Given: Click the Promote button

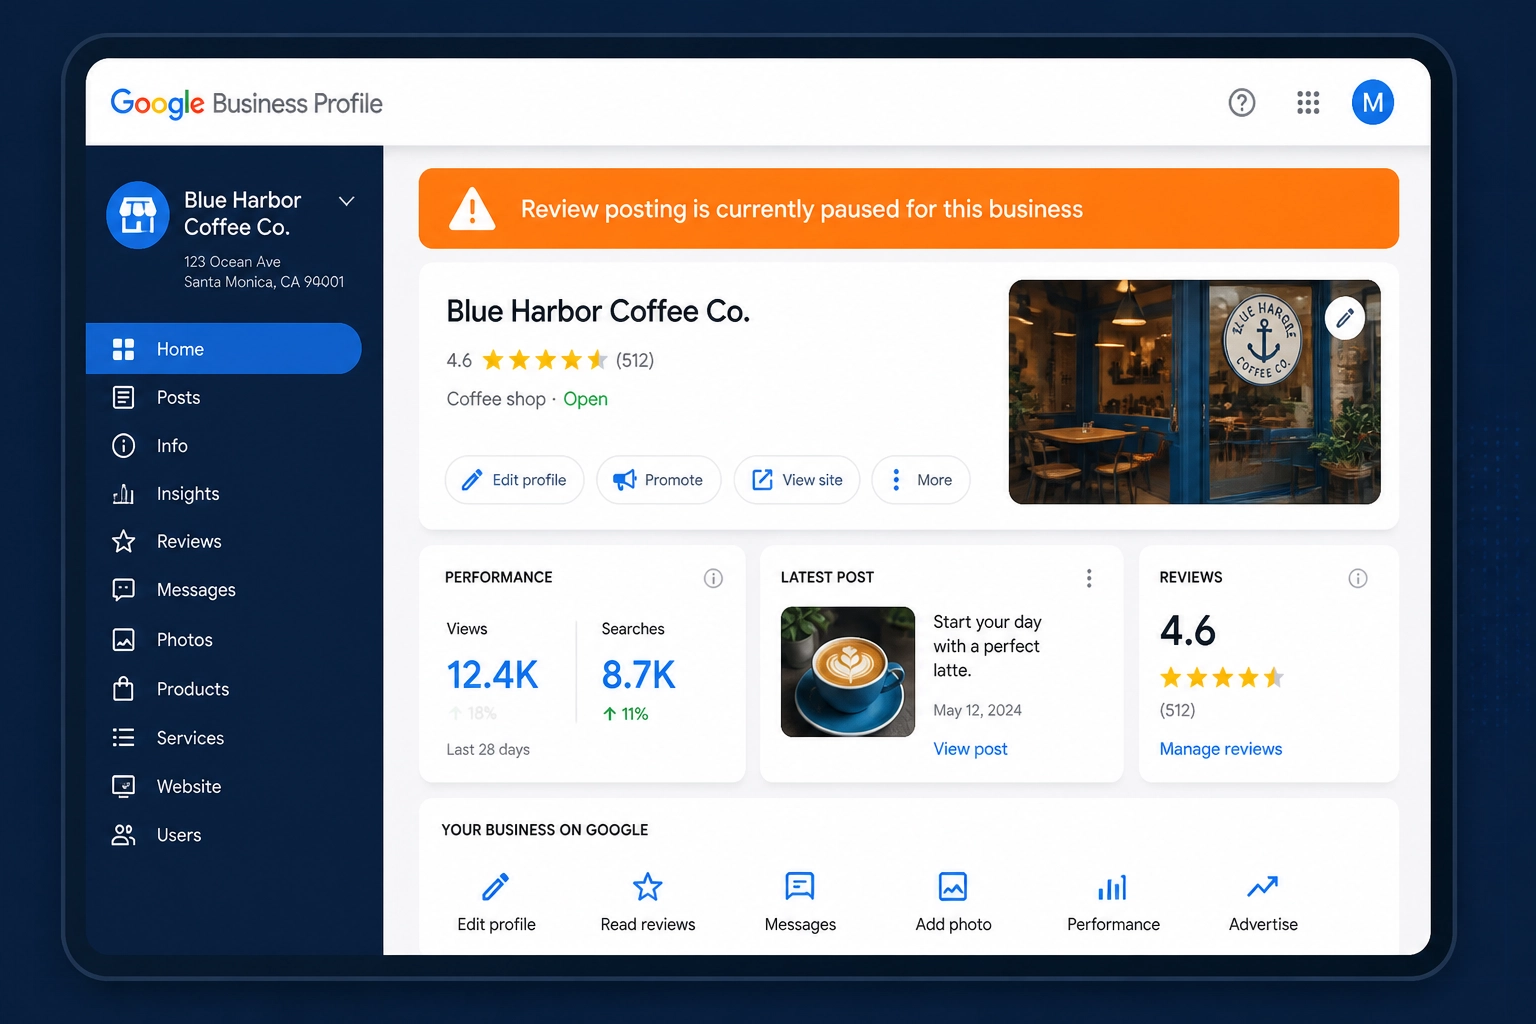Looking at the screenshot, I should click(x=659, y=480).
